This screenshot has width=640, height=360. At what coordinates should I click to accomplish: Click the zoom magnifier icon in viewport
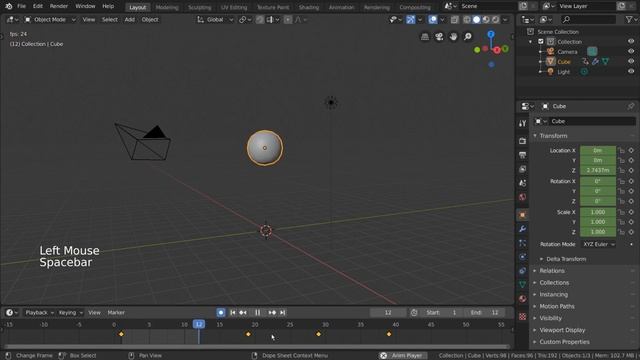coord(468,37)
